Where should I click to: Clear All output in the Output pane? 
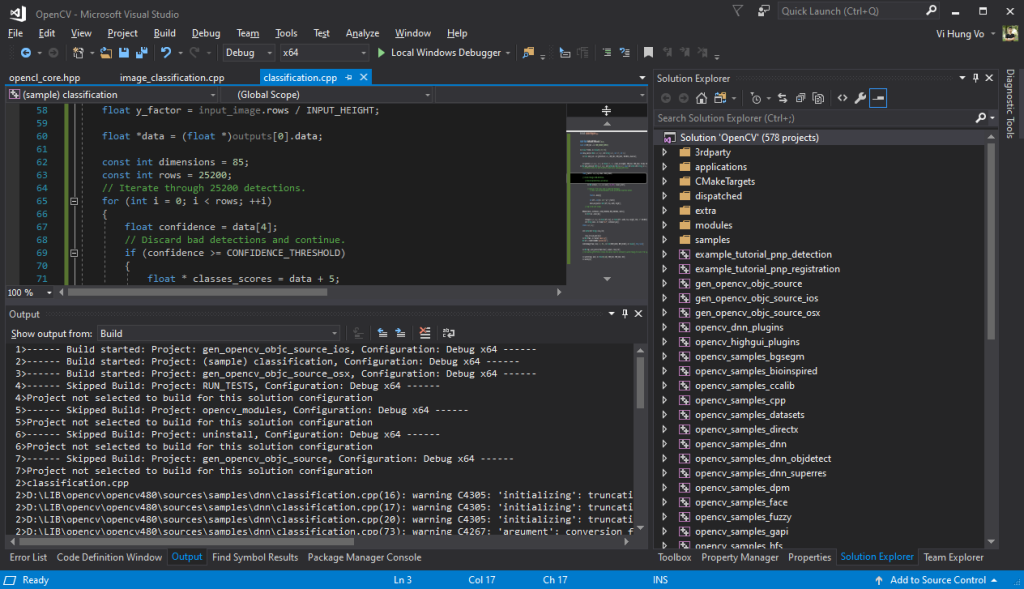(x=425, y=334)
